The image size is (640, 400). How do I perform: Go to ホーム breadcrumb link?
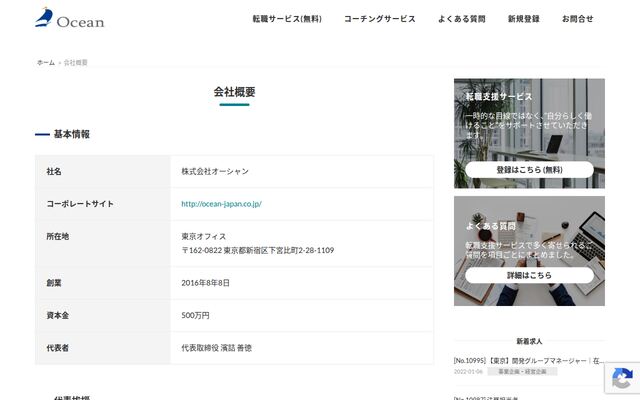point(46,62)
